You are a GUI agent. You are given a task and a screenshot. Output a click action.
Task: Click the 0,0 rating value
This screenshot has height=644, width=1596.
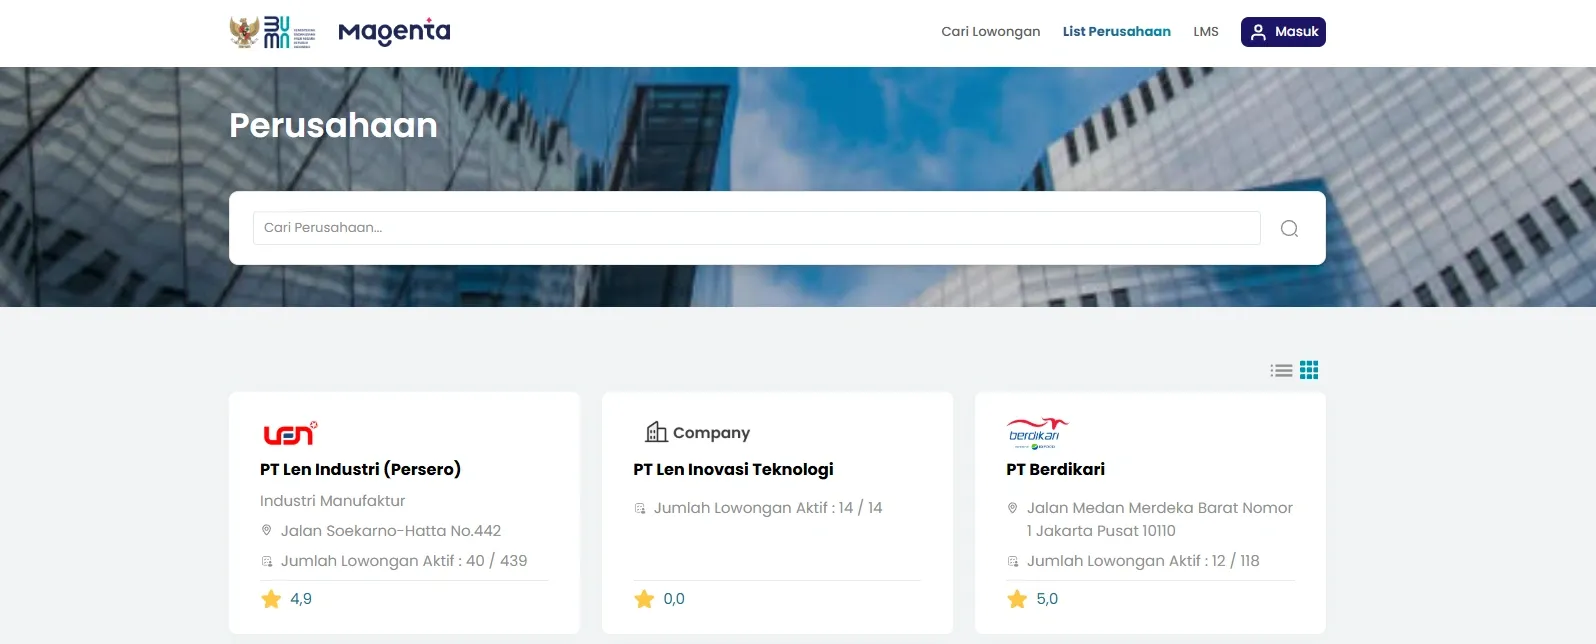pyautogui.click(x=674, y=599)
